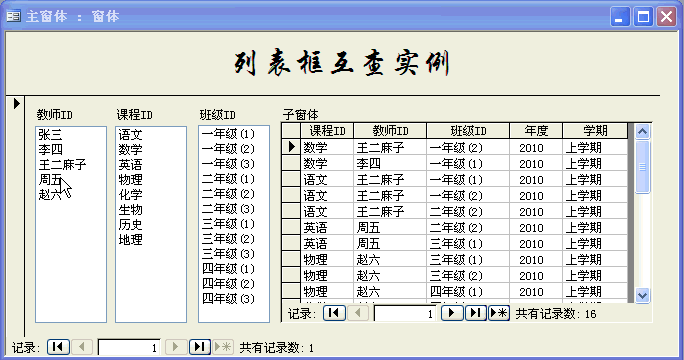Select 一年级(1) in 班级ID list

[x=228, y=134]
